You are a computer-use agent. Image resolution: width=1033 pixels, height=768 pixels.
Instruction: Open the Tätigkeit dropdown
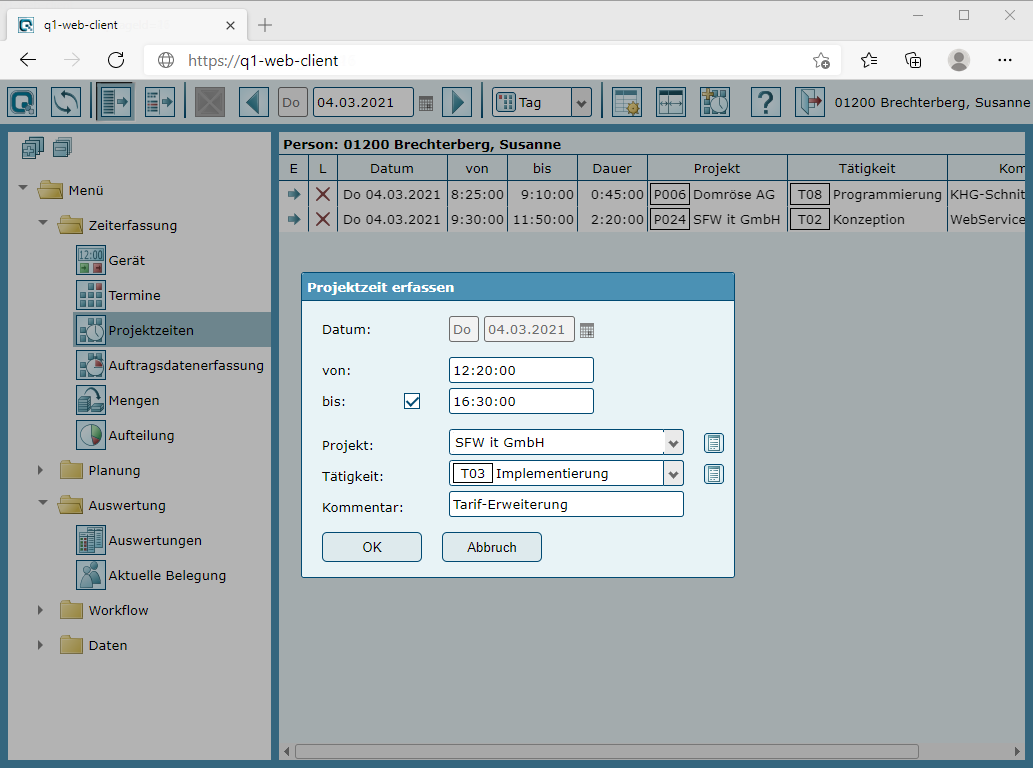click(x=673, y=474)
